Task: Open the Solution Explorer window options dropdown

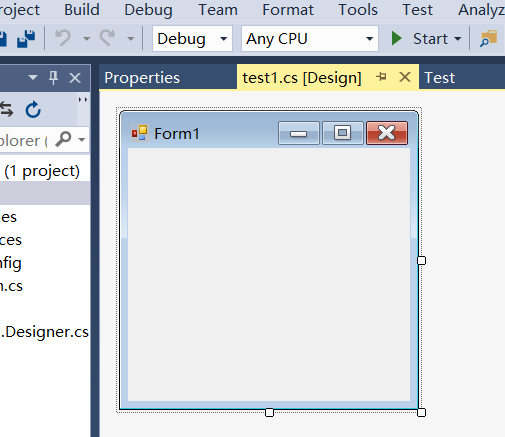Action: click(33, 78)
